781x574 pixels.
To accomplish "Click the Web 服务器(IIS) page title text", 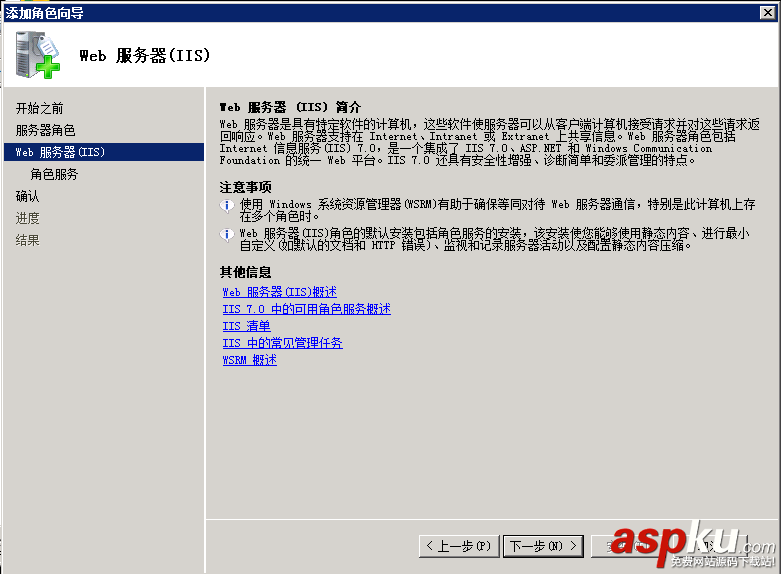I will pos(145,55).
